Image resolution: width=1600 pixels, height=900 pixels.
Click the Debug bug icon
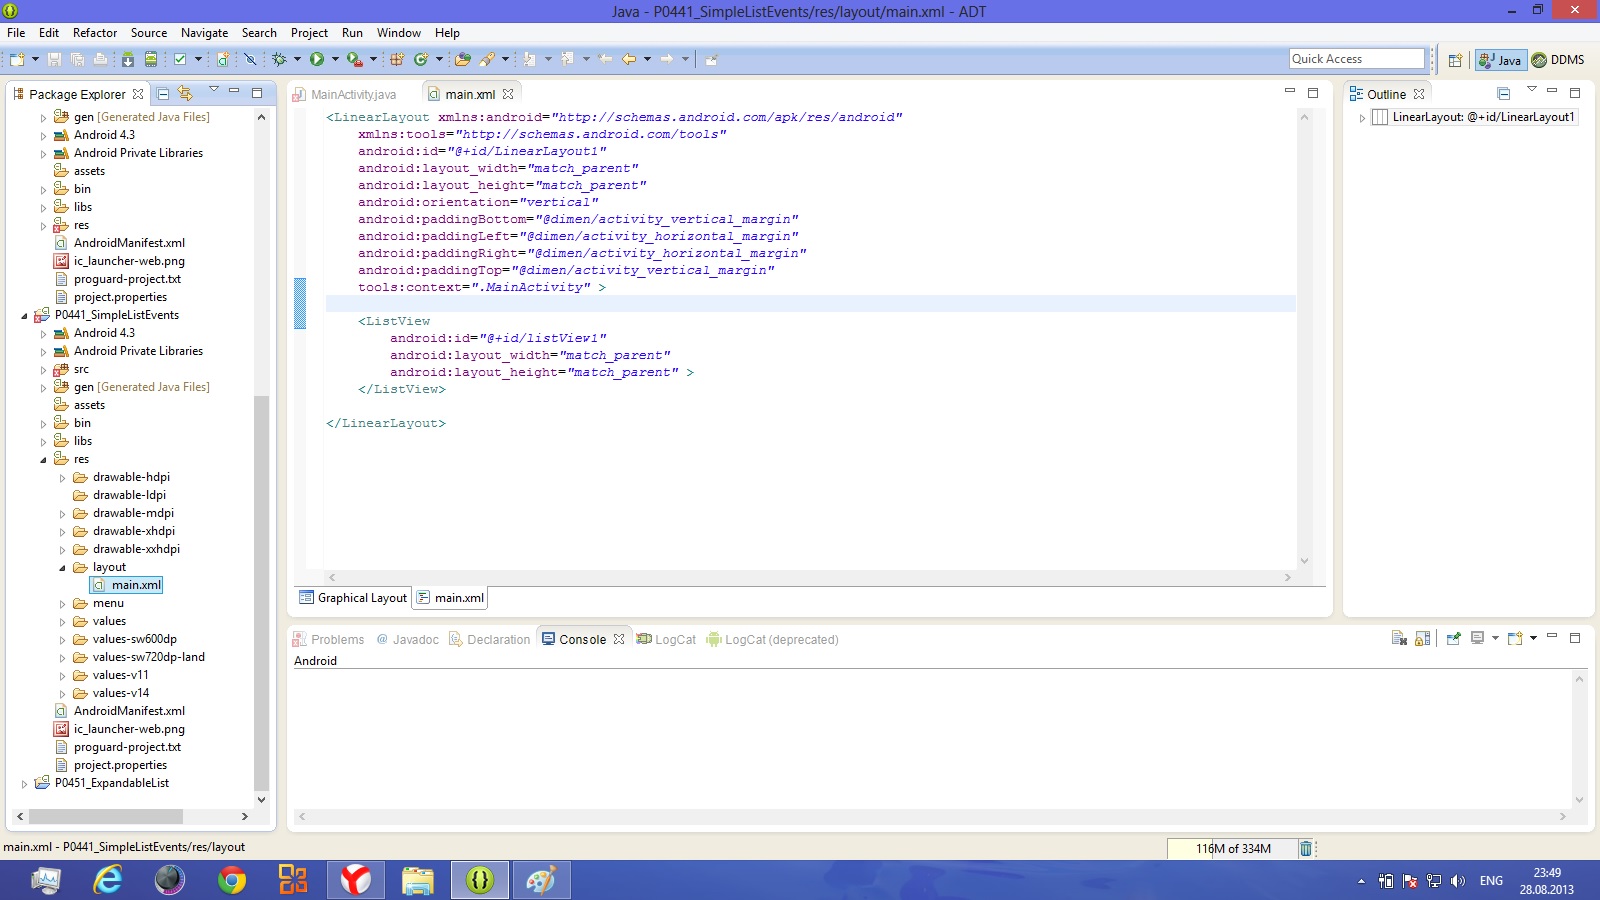[x=279, y=60]
